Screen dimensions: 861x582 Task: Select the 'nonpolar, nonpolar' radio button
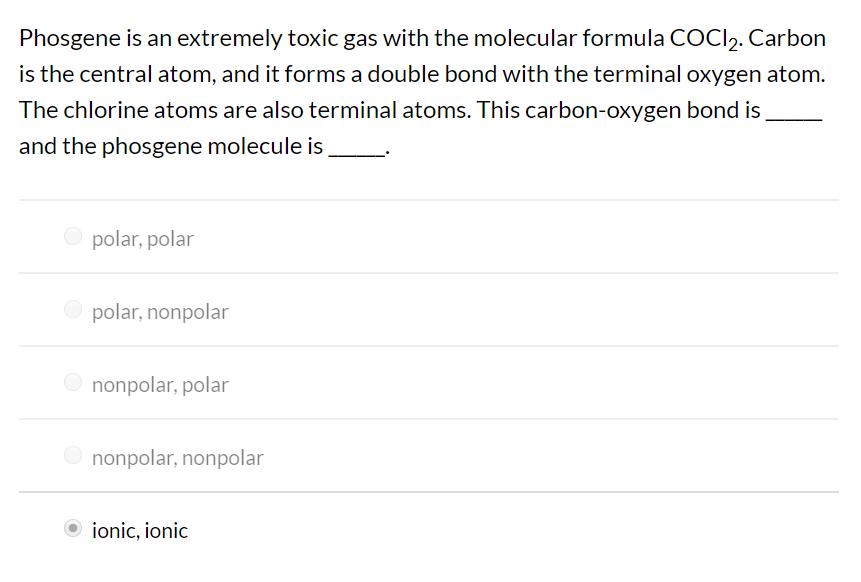72,455
